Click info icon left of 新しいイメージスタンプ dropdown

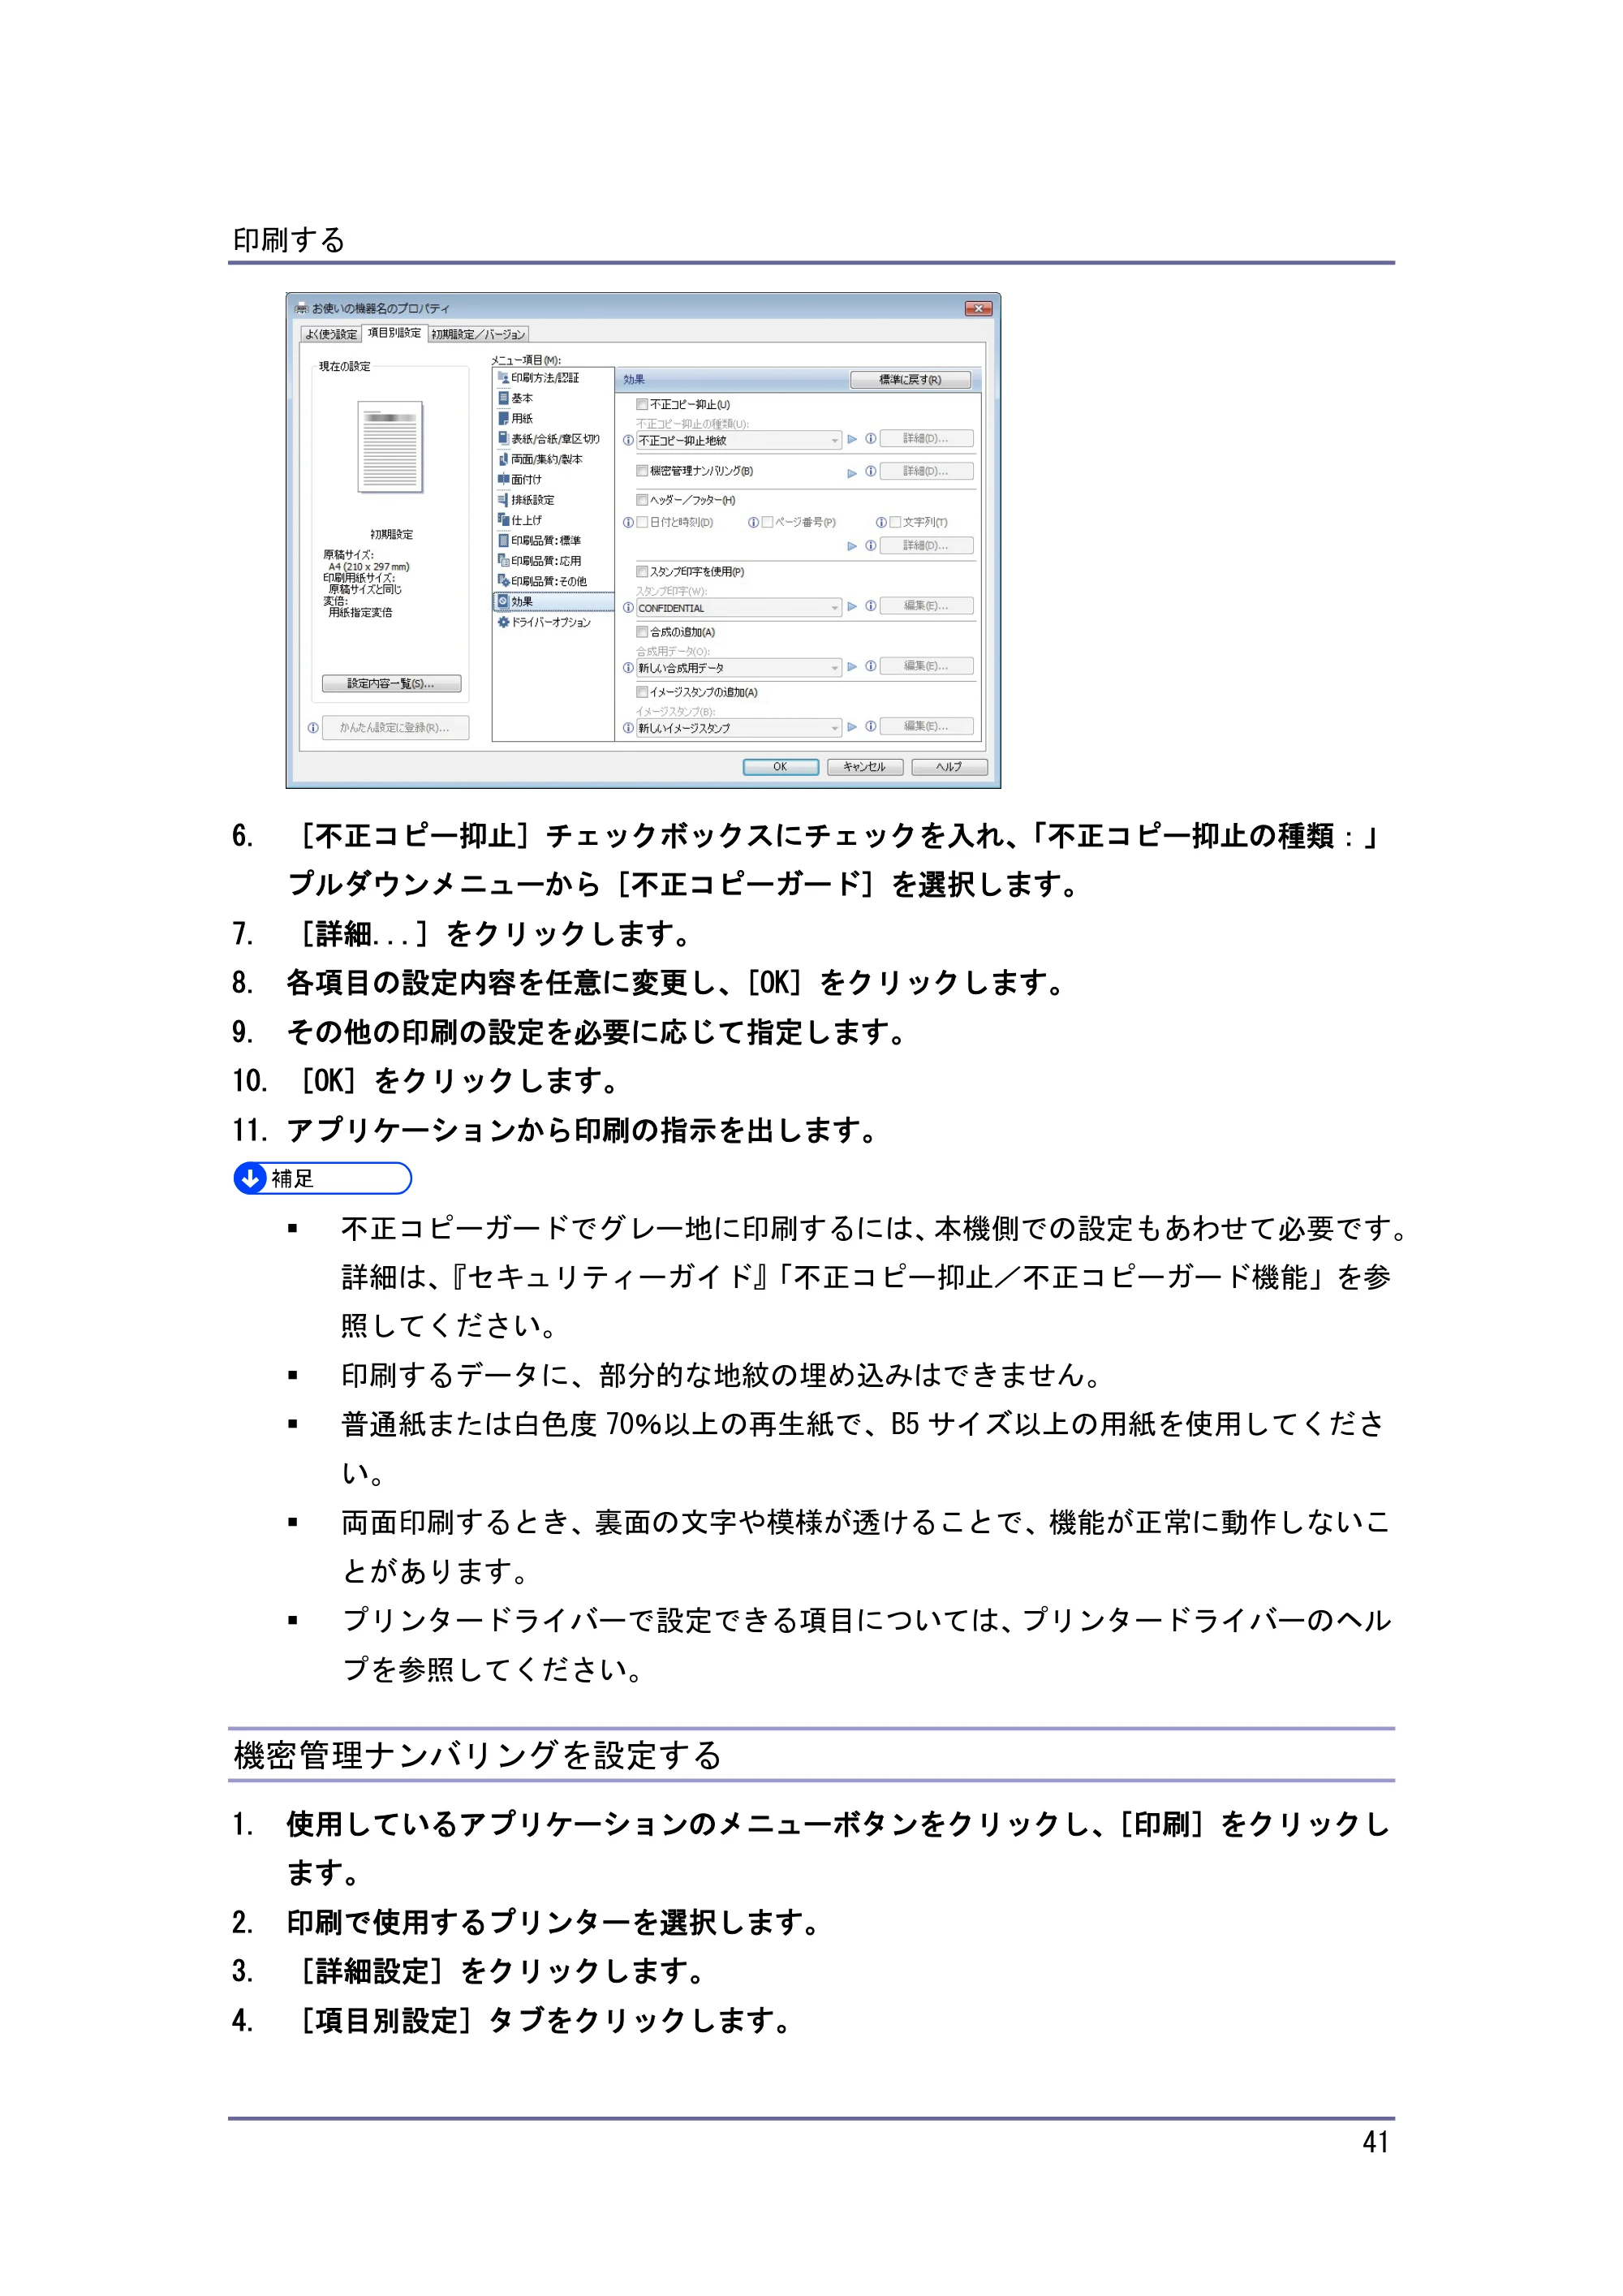click(628, 727)
